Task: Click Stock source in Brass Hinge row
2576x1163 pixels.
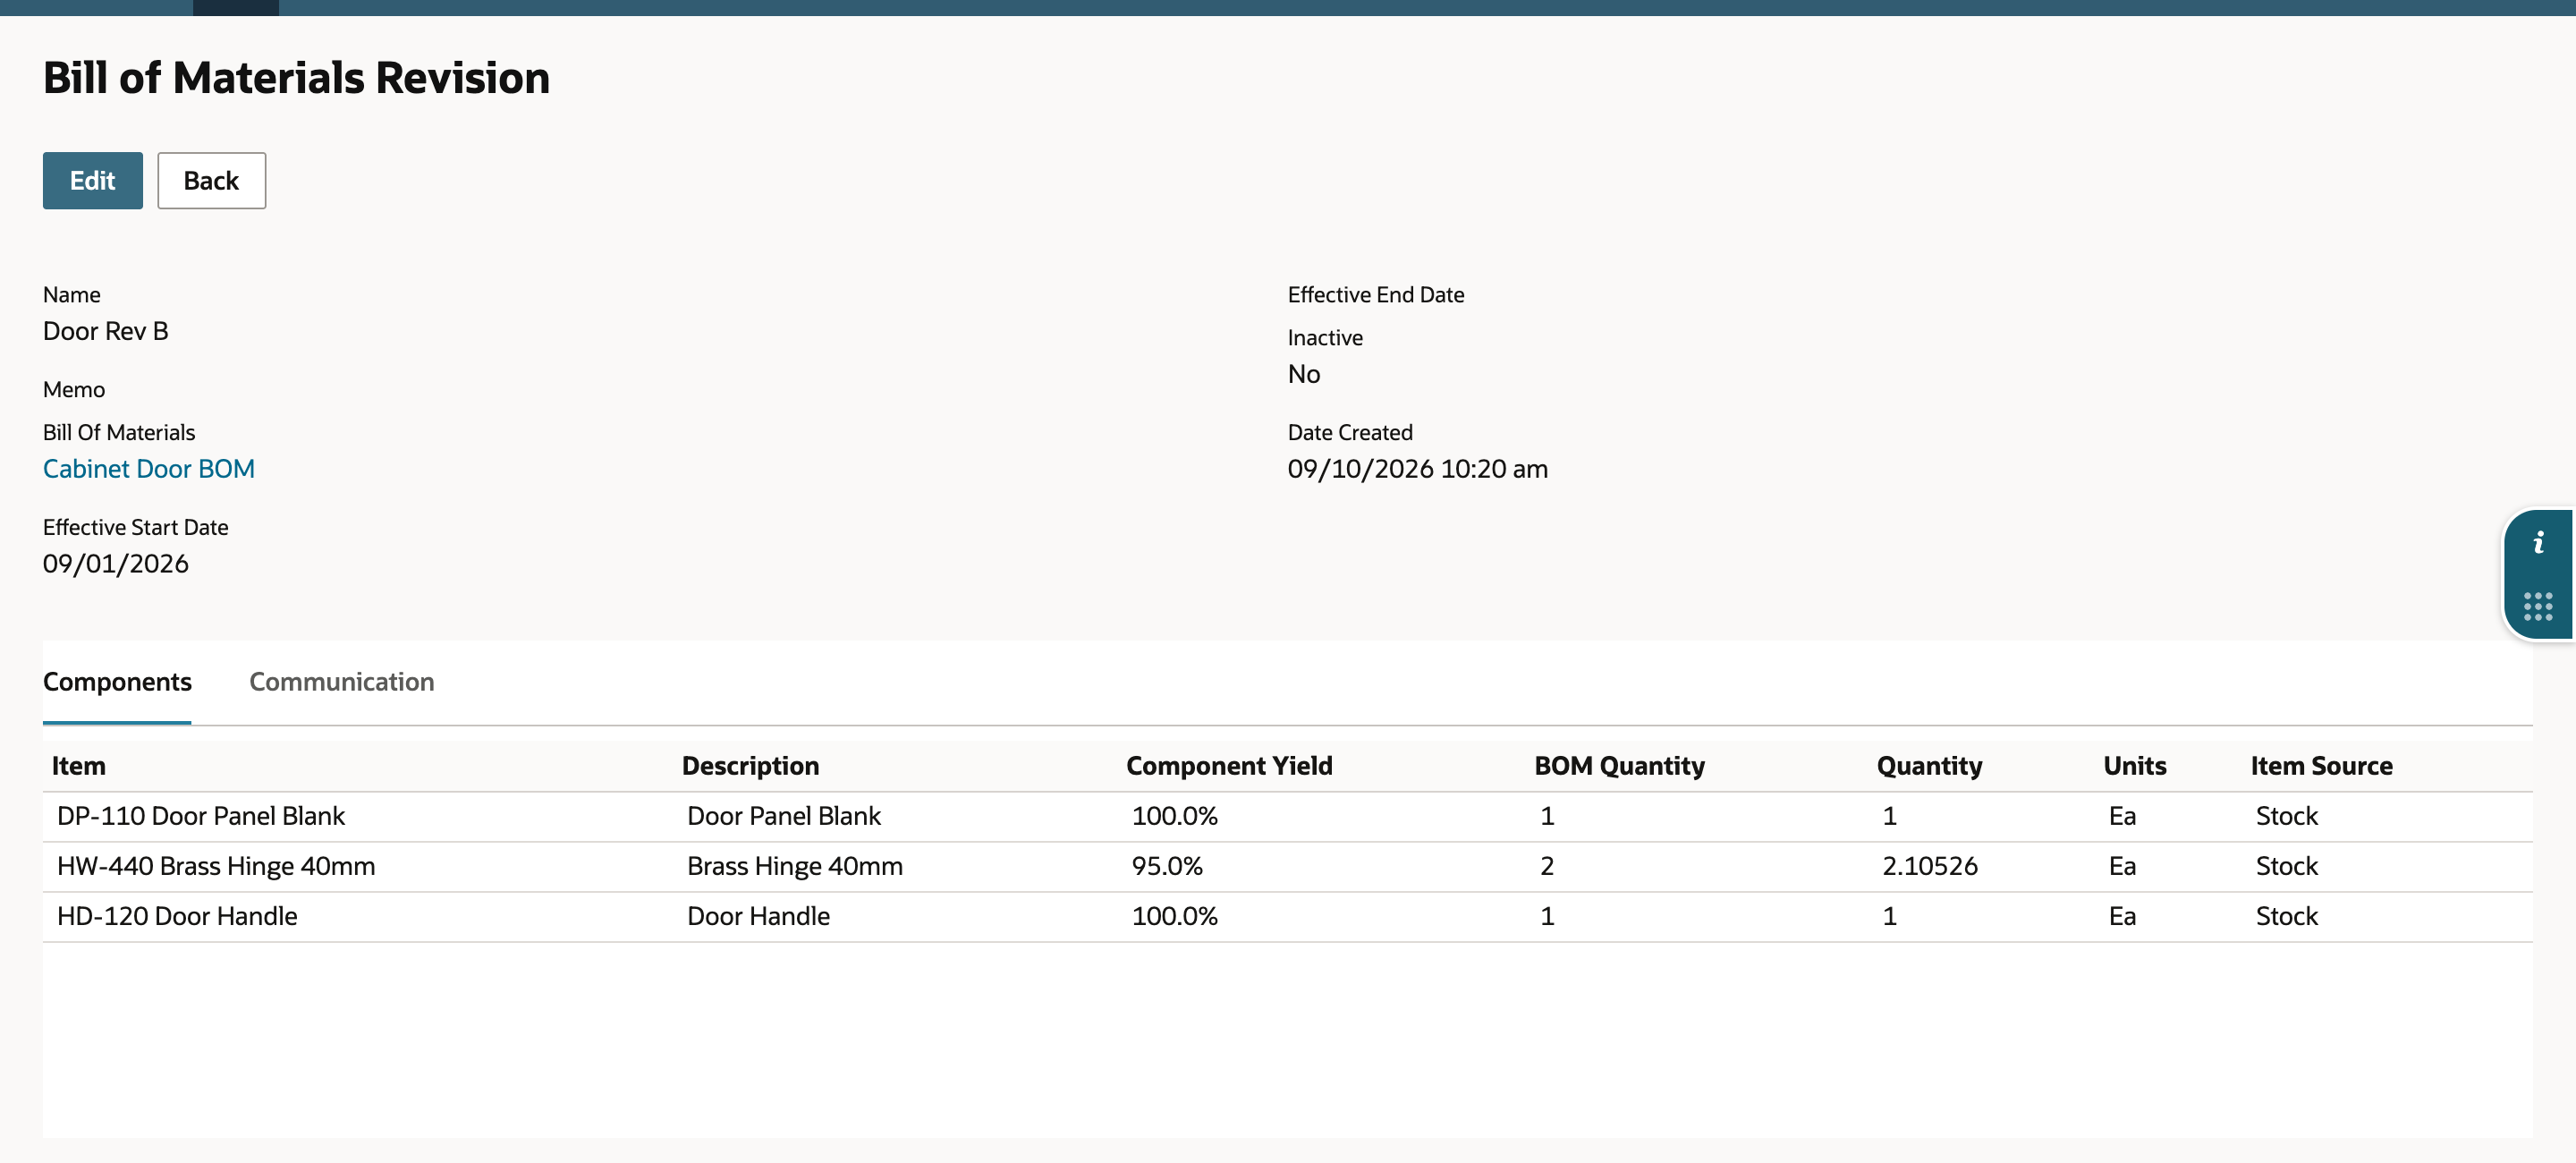Action: coord(2286,866)
